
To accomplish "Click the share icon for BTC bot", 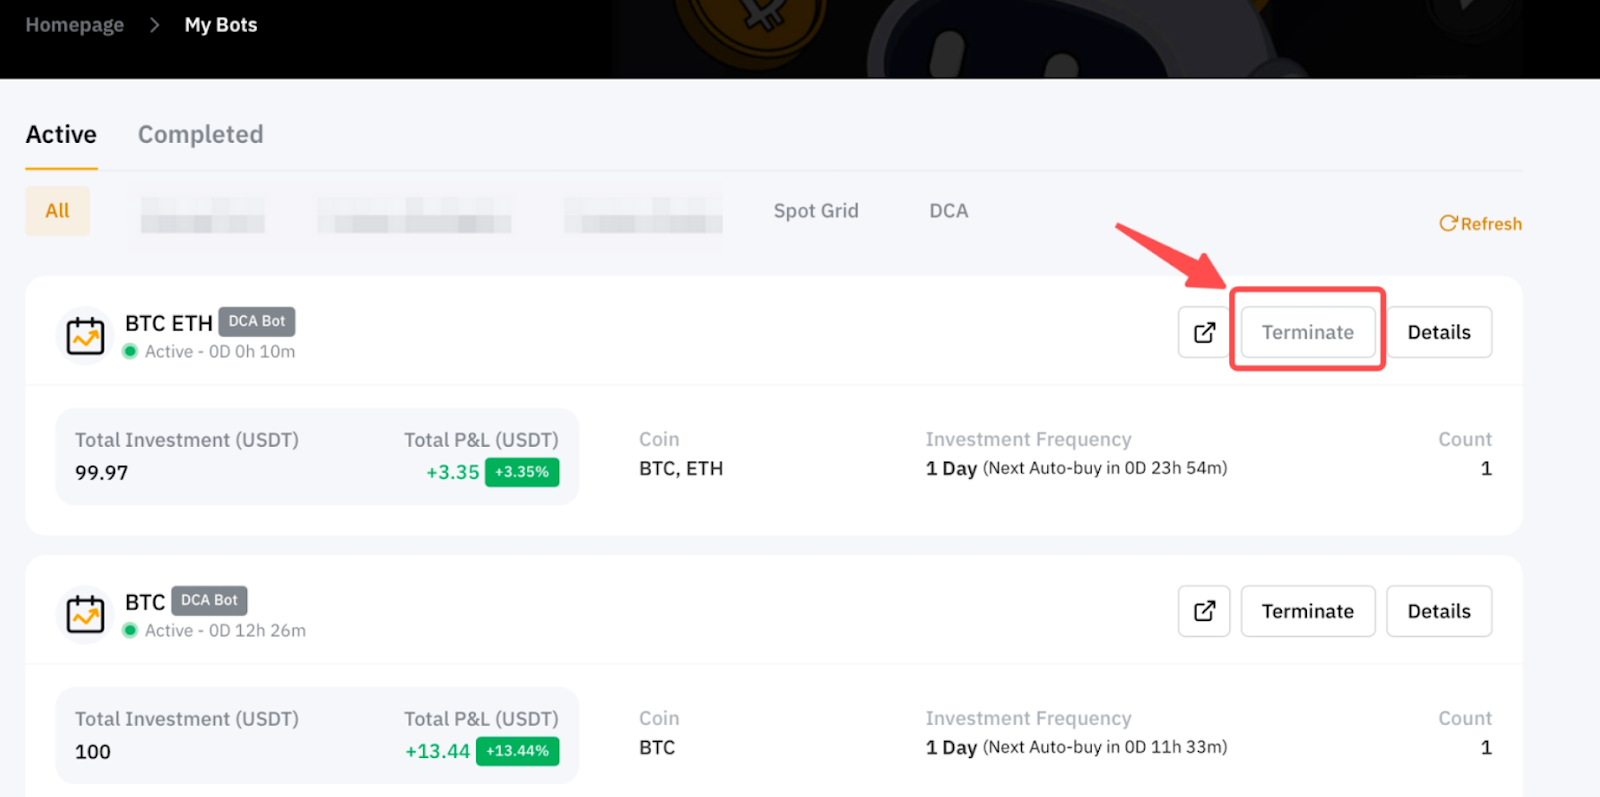I will [x=1204, y=611].
